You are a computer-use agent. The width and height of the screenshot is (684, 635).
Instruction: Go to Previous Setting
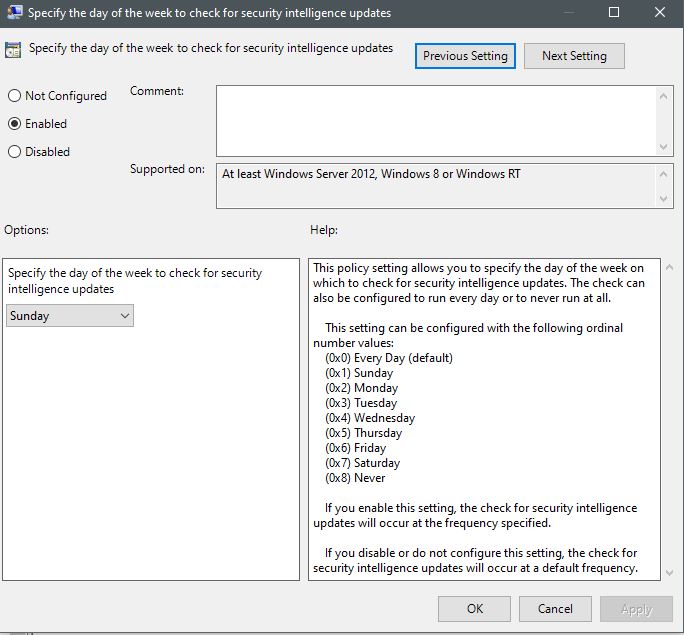tap(465, 56)
